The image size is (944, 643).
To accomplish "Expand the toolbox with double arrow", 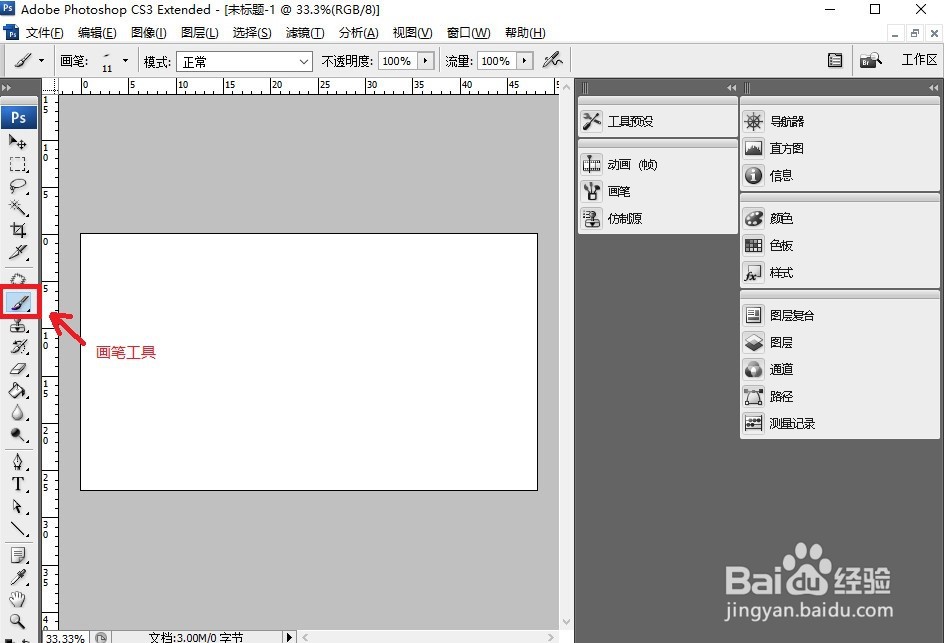I will tap(7, 88).
